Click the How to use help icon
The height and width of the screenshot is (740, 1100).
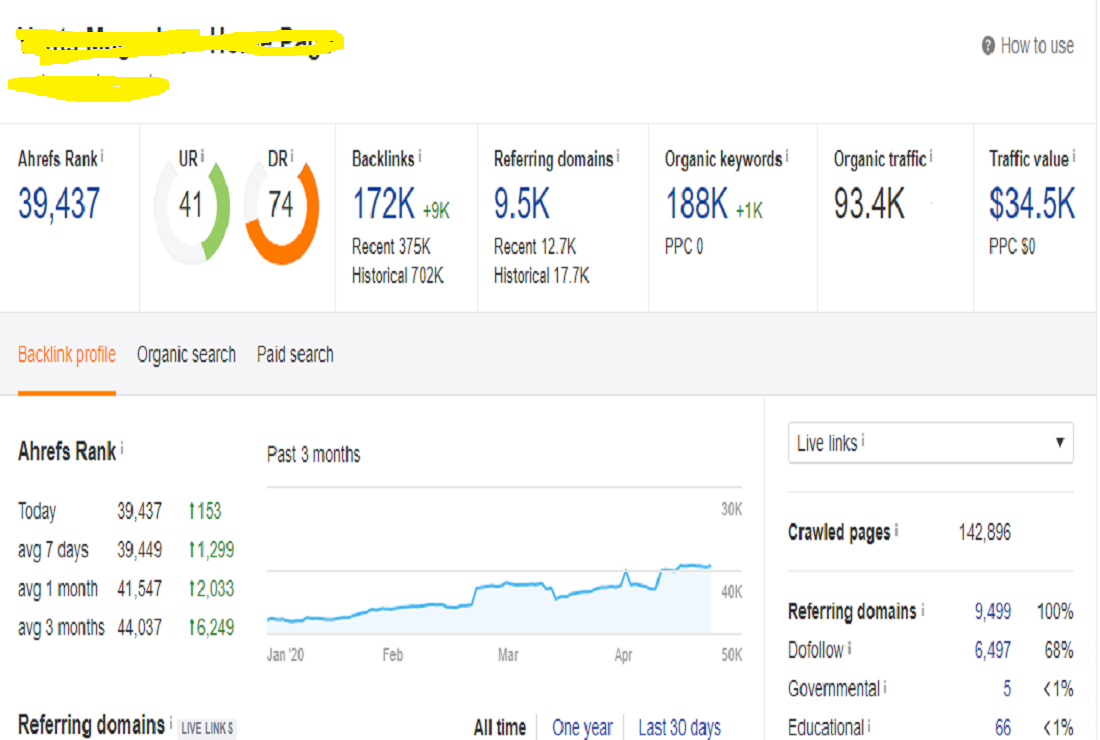(988, 46)
